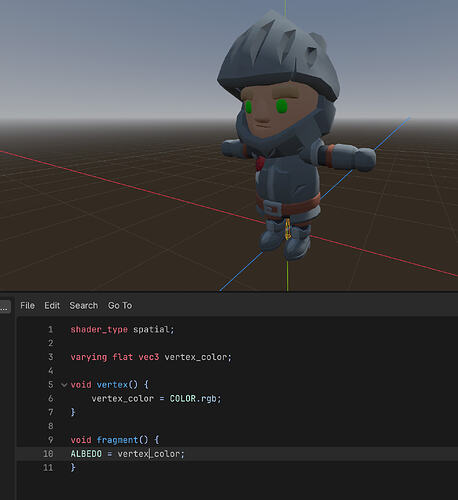
Task: Click 'void fragment() {' text
Action: click(x=115, y=440)
